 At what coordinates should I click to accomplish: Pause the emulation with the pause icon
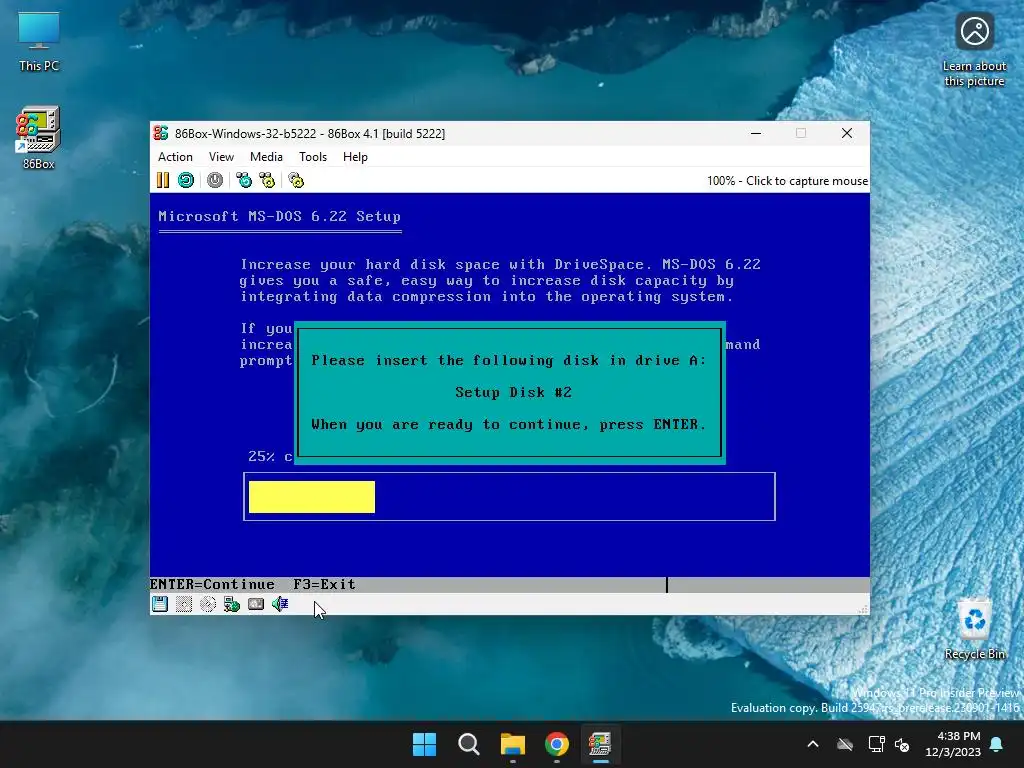coord(163,180)
